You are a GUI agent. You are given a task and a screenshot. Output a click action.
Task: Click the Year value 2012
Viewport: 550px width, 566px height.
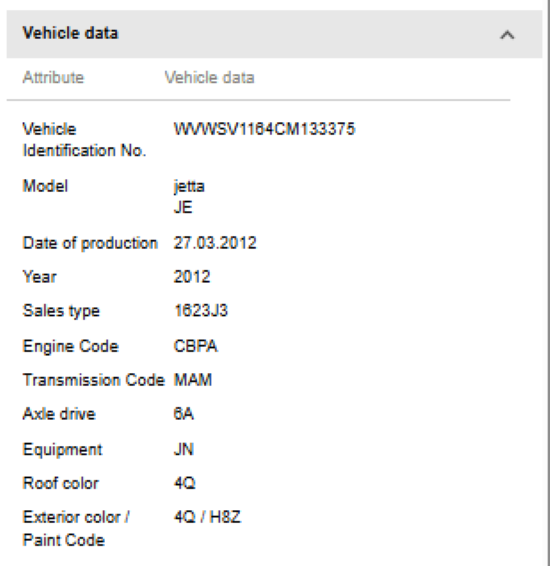tap(192, 277)
